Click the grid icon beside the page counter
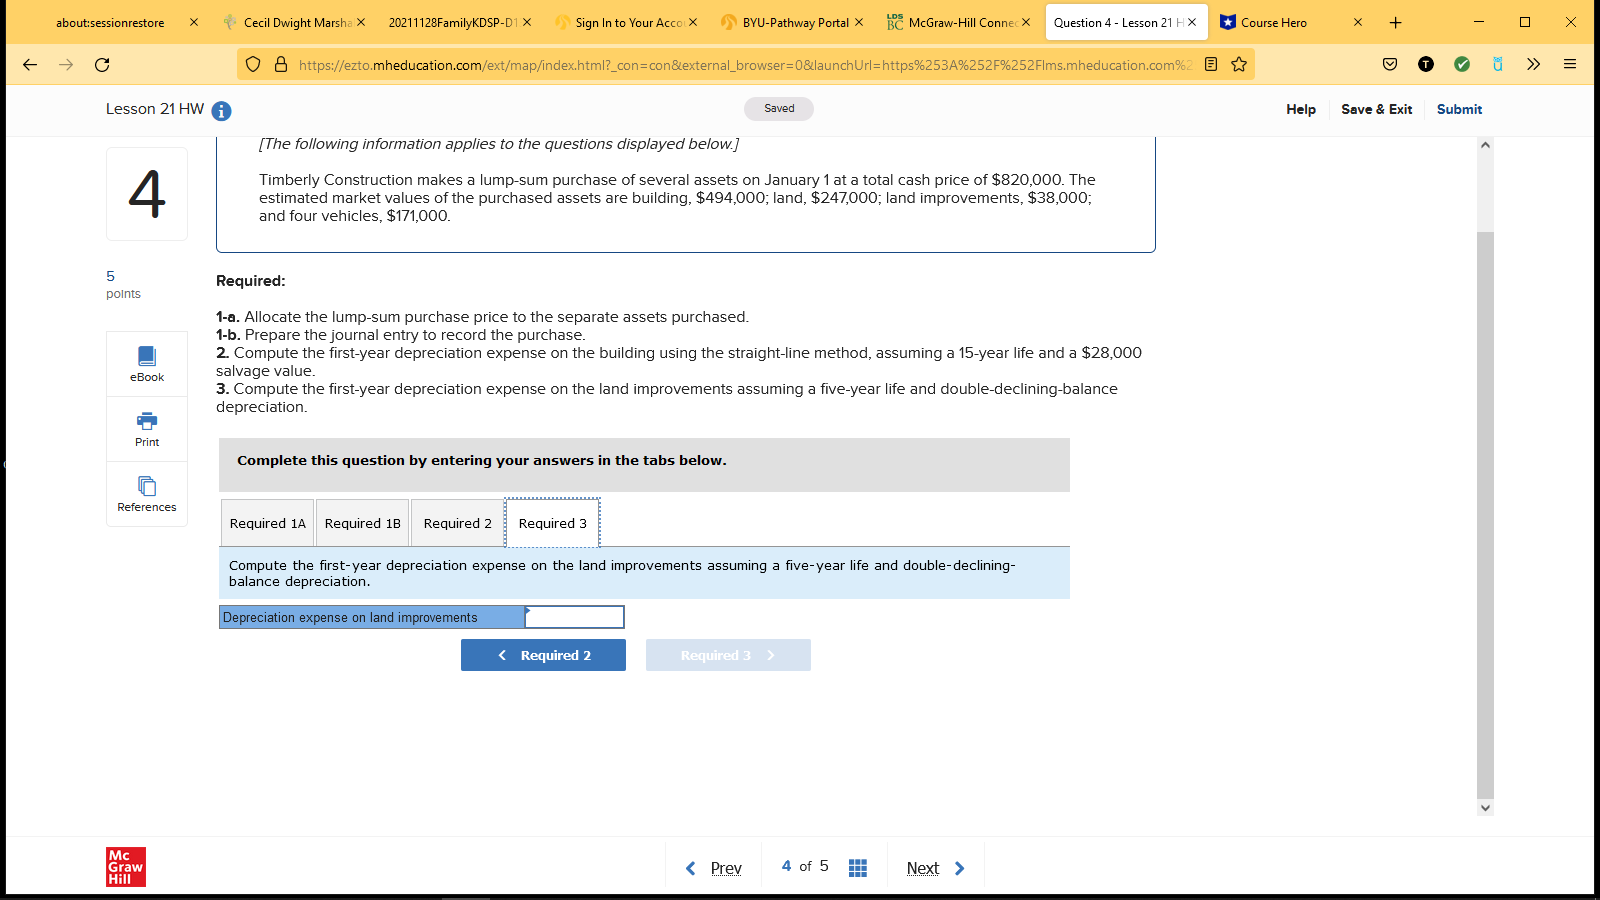1600x900 pixels. (x=857, y=866)
